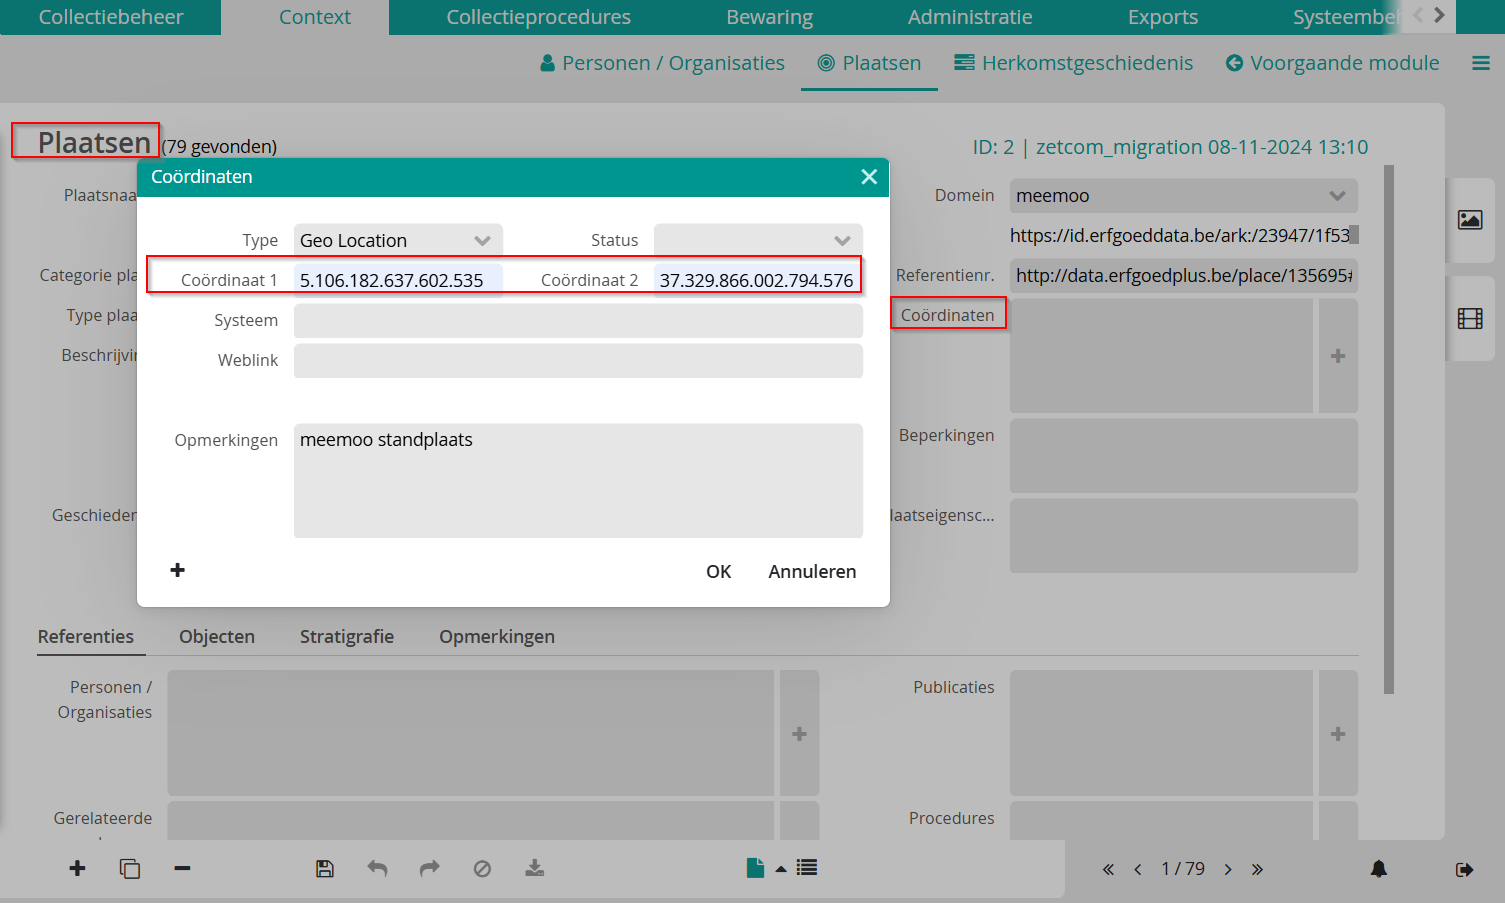Click Annuleren to cancel the dialog

[812, 572]
